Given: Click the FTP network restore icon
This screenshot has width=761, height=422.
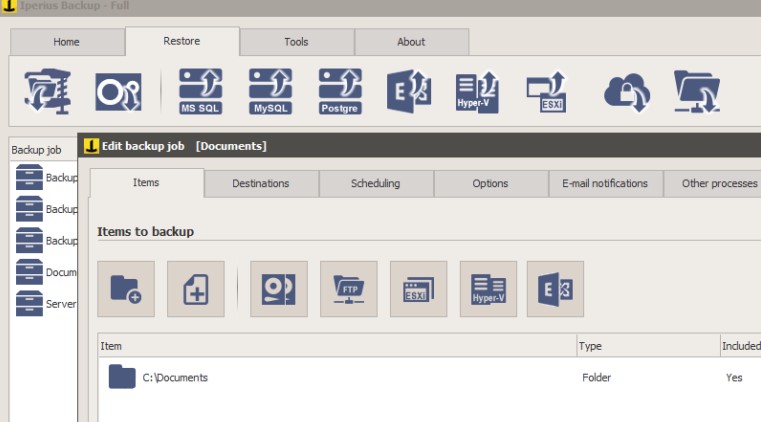Looking at the screenshot, I should click(697, 91).
